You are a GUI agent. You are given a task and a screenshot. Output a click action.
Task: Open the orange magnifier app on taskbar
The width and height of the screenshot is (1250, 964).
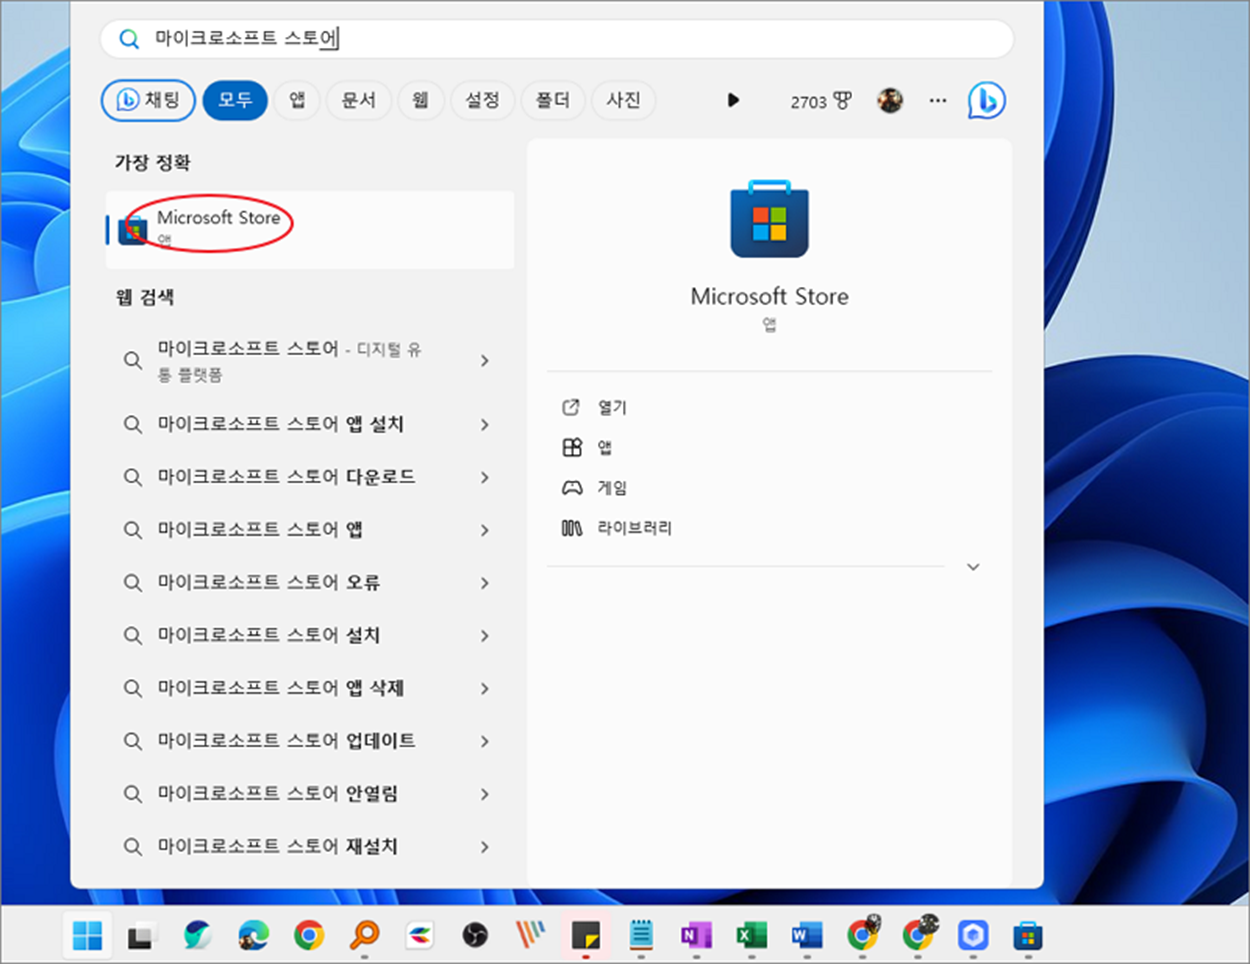click(364, 936)
